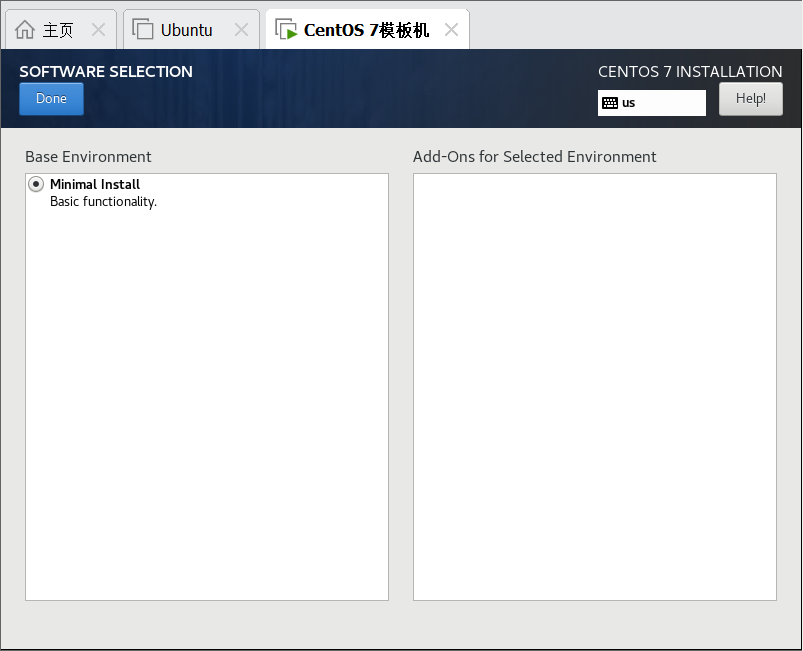This screenshot has width=803, height=651.
Task: Click the blue Done button
Action: tap(51, 99)
